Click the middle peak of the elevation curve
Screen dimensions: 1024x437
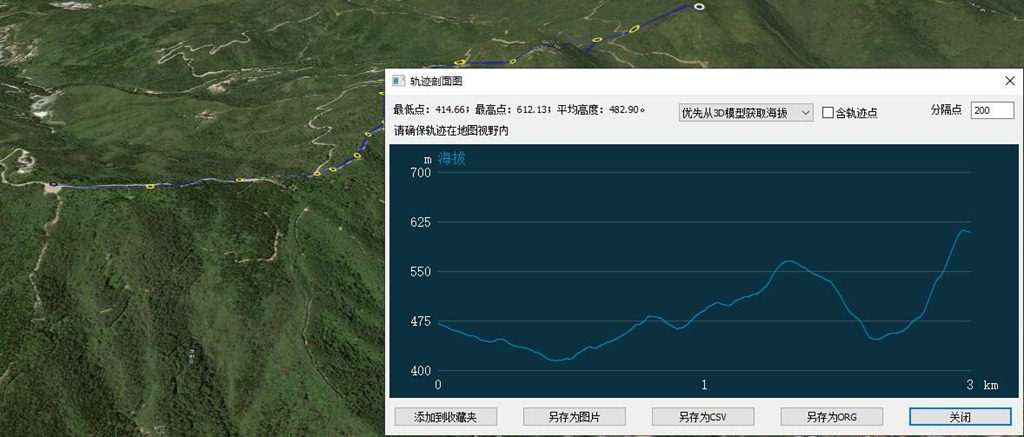(788, 261)
